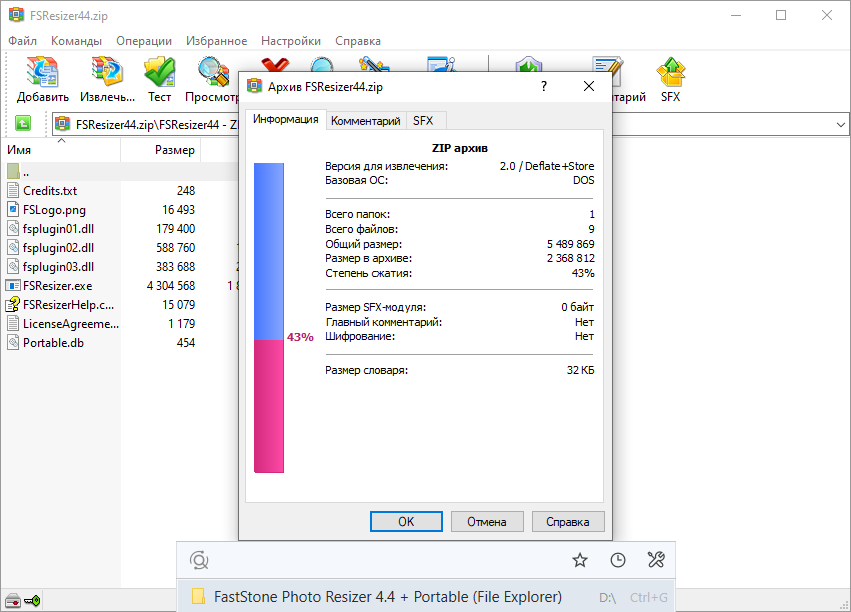Select the fsplugin03.dll file name
Screen dimensions: 851x612
pyautogui.click(x=58, y=266)
